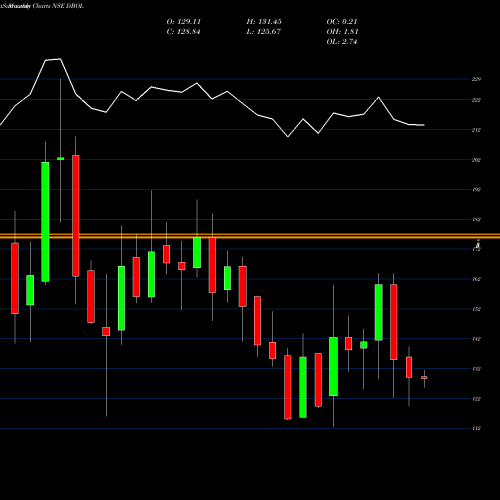This screenshot has width=500, height=500.
Task: Select the open value 'O: 129.11'
Action: (184, 22)
